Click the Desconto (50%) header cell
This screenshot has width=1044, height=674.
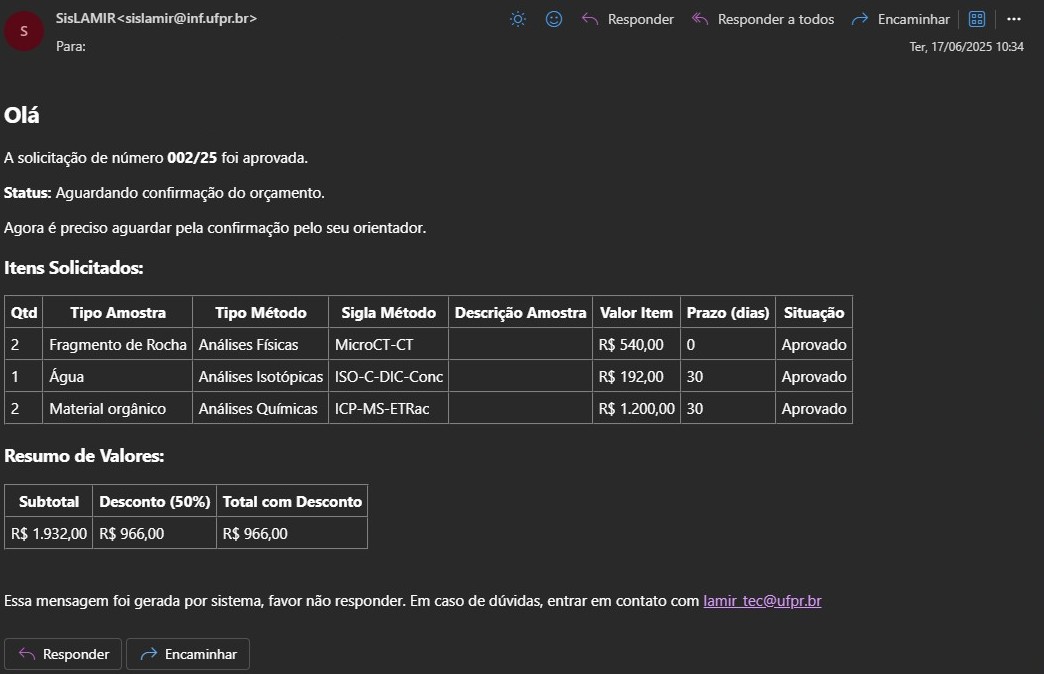(x=154, y=502)
